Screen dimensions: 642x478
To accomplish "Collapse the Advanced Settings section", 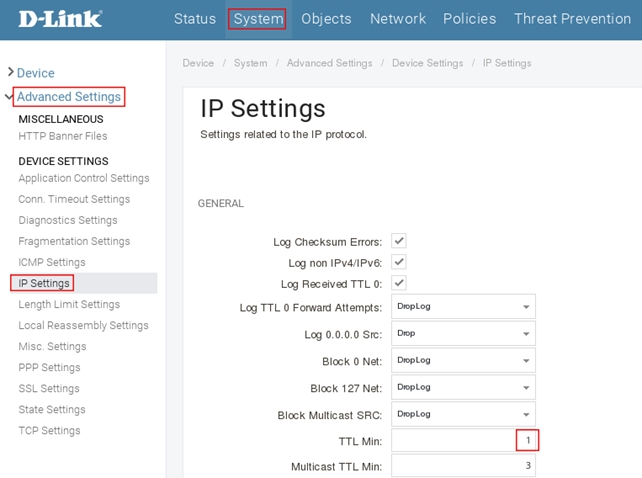I will tap(10, 97).
